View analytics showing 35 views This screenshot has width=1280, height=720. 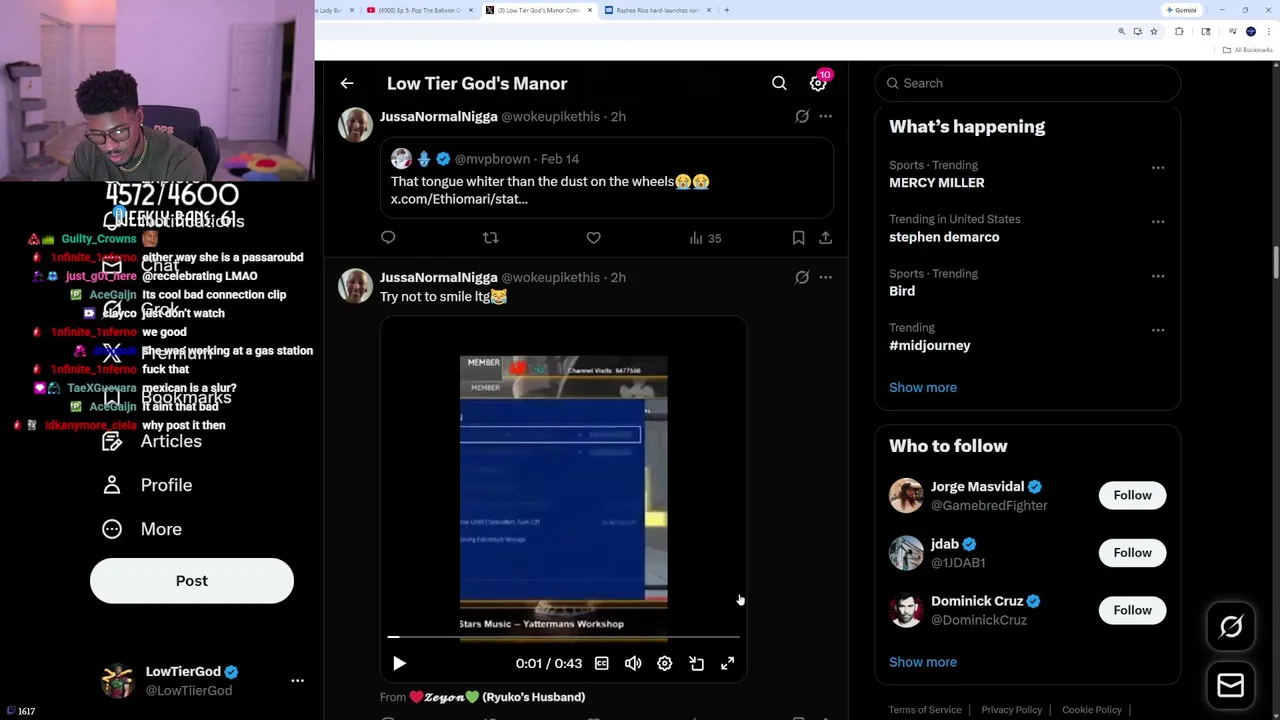pos(705,238)
